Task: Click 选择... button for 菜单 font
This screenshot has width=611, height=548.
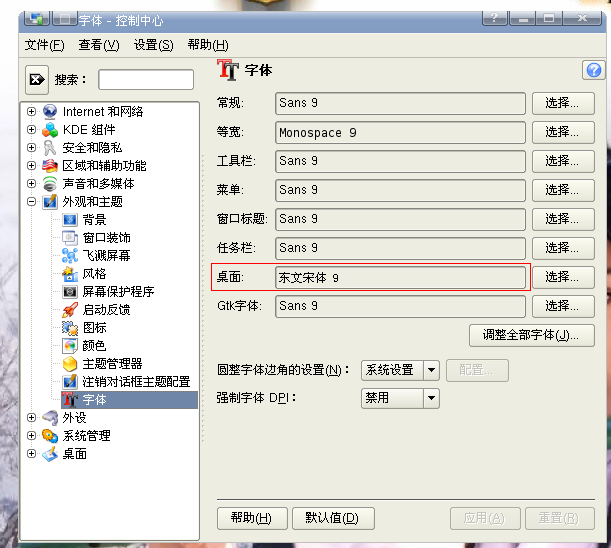Action: 563,190
